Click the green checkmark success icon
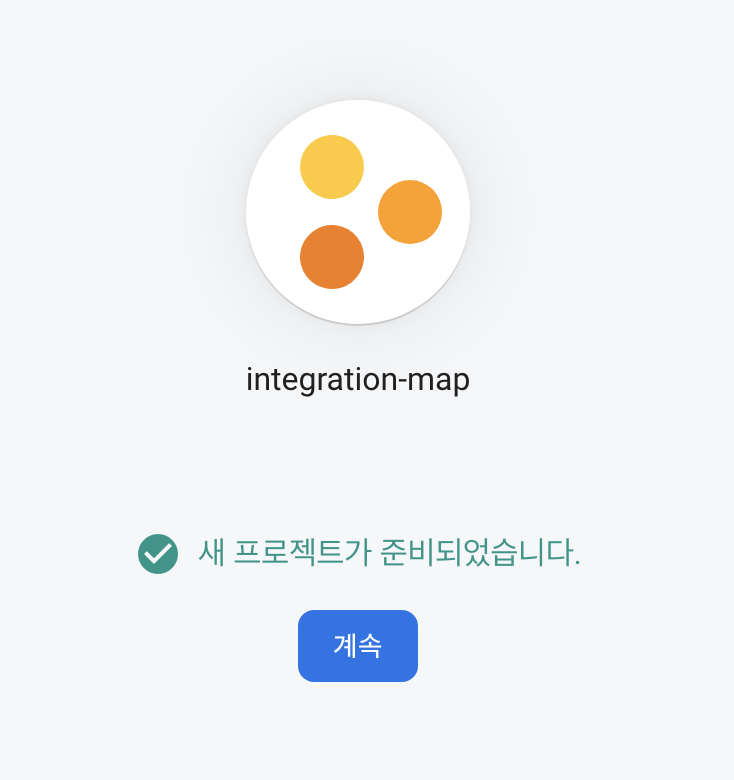The height and width of the screenshot is (780, 734). coord(158,554)
